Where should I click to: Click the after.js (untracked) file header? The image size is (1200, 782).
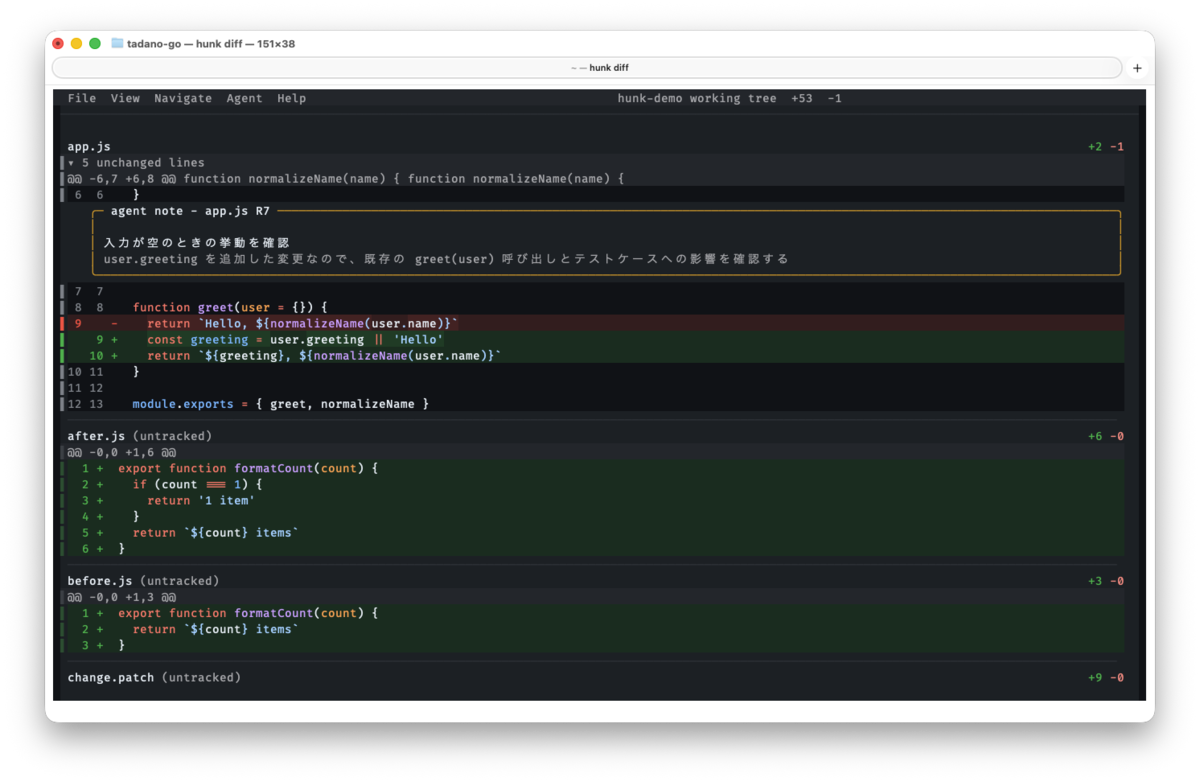pyautogui.click(x=140, y=436)
